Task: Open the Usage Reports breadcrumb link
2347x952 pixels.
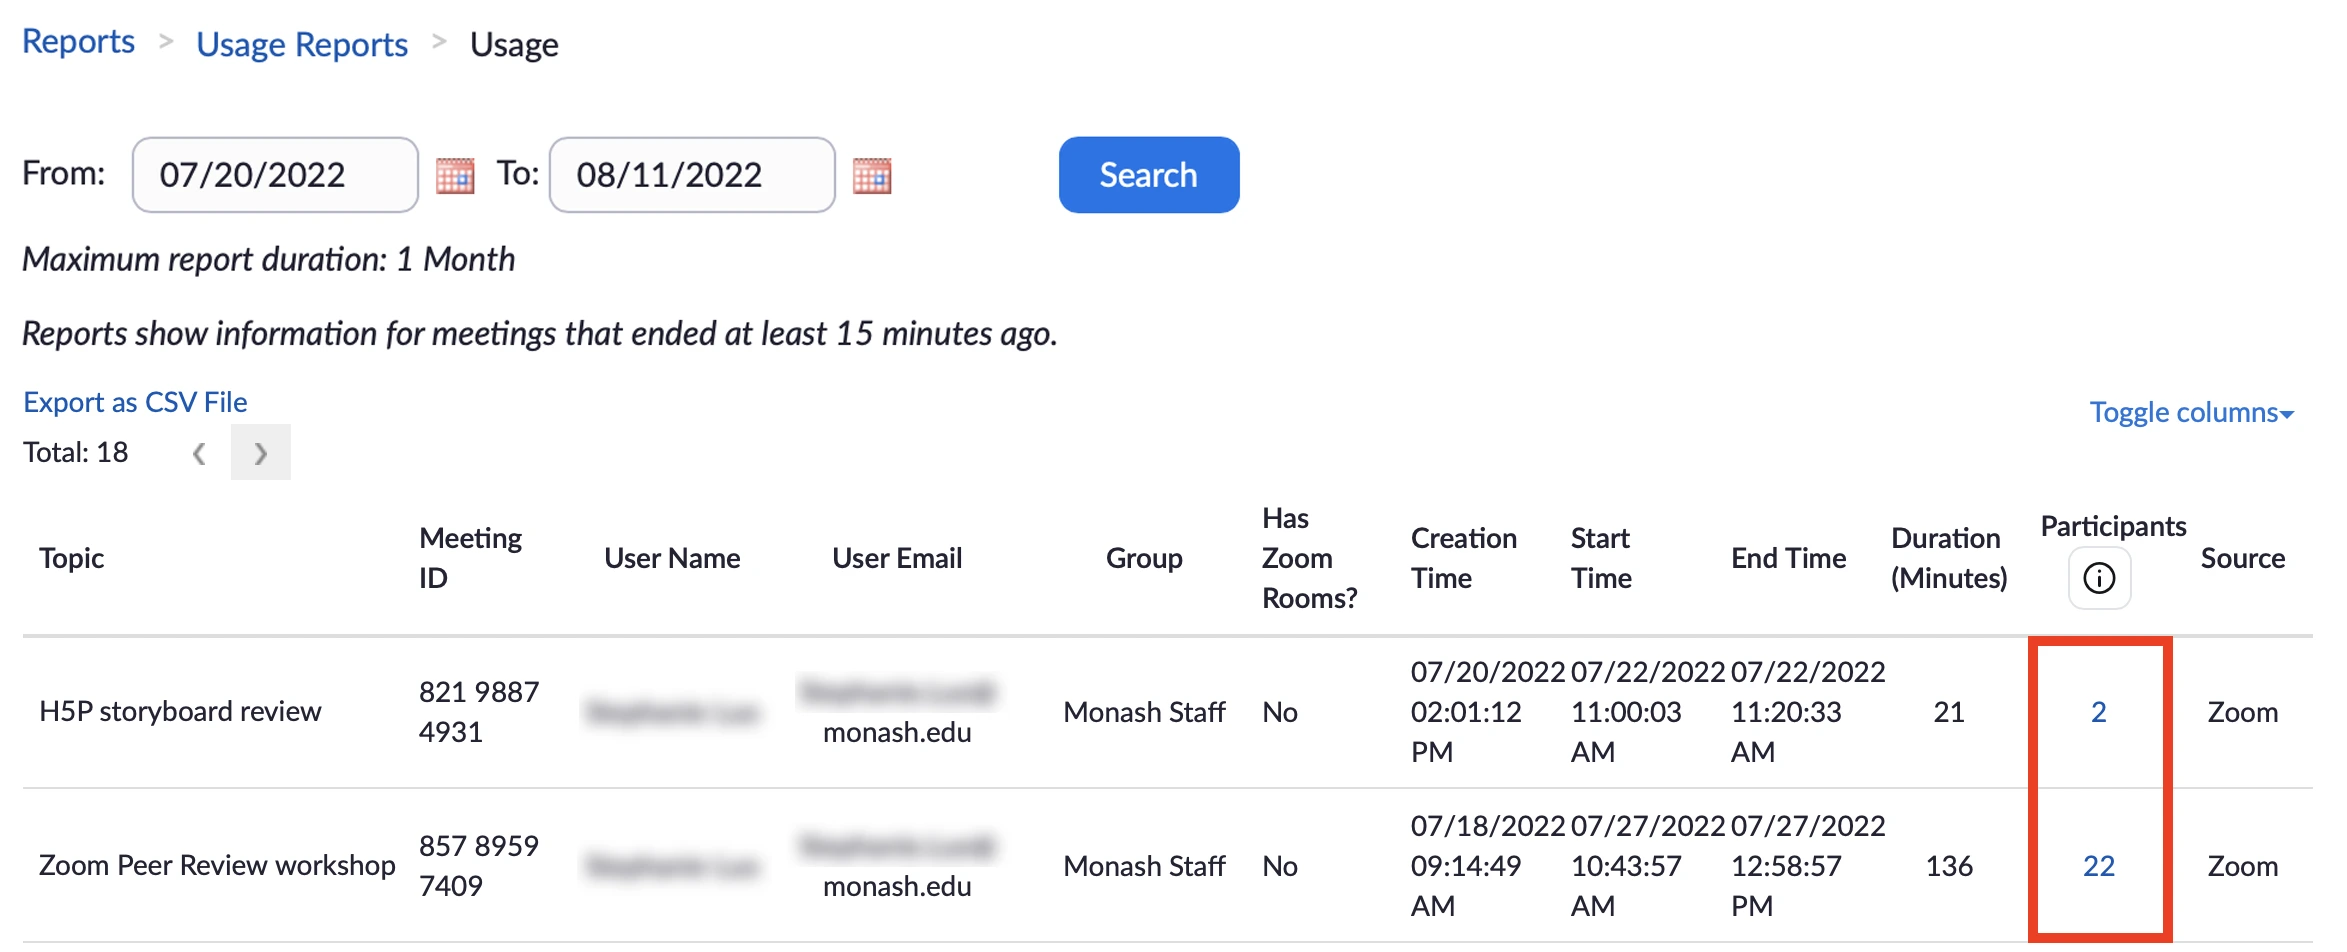Action: 301,45
